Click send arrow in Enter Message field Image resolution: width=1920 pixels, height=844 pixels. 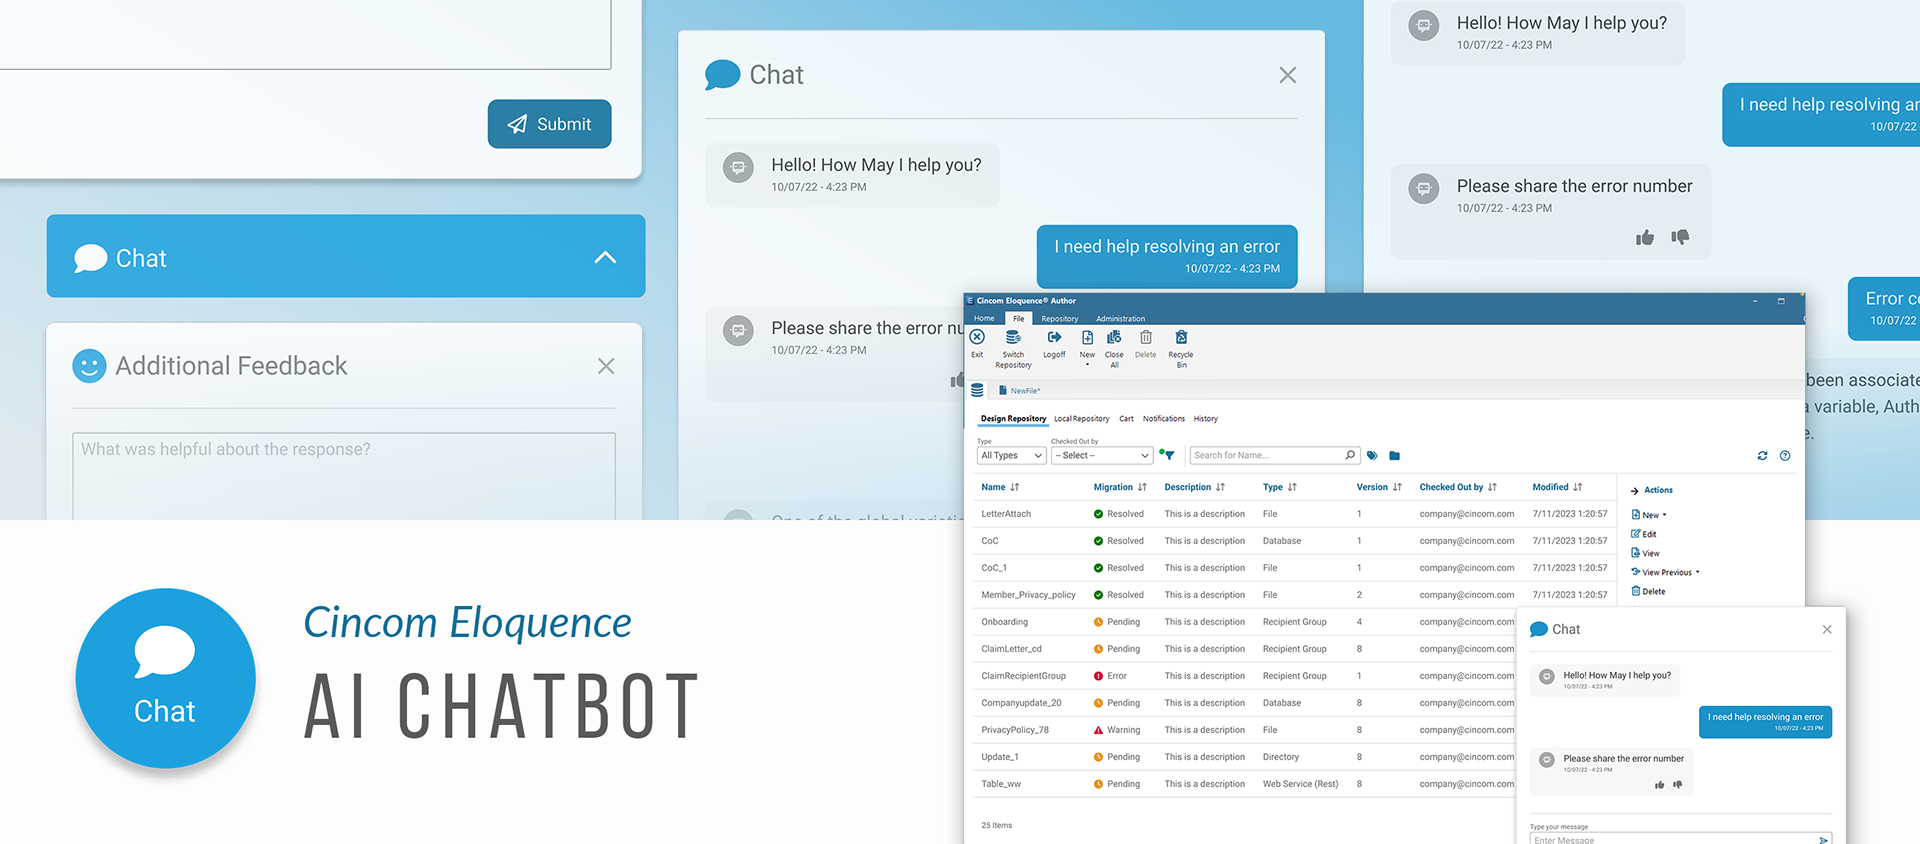[1823, 840]
